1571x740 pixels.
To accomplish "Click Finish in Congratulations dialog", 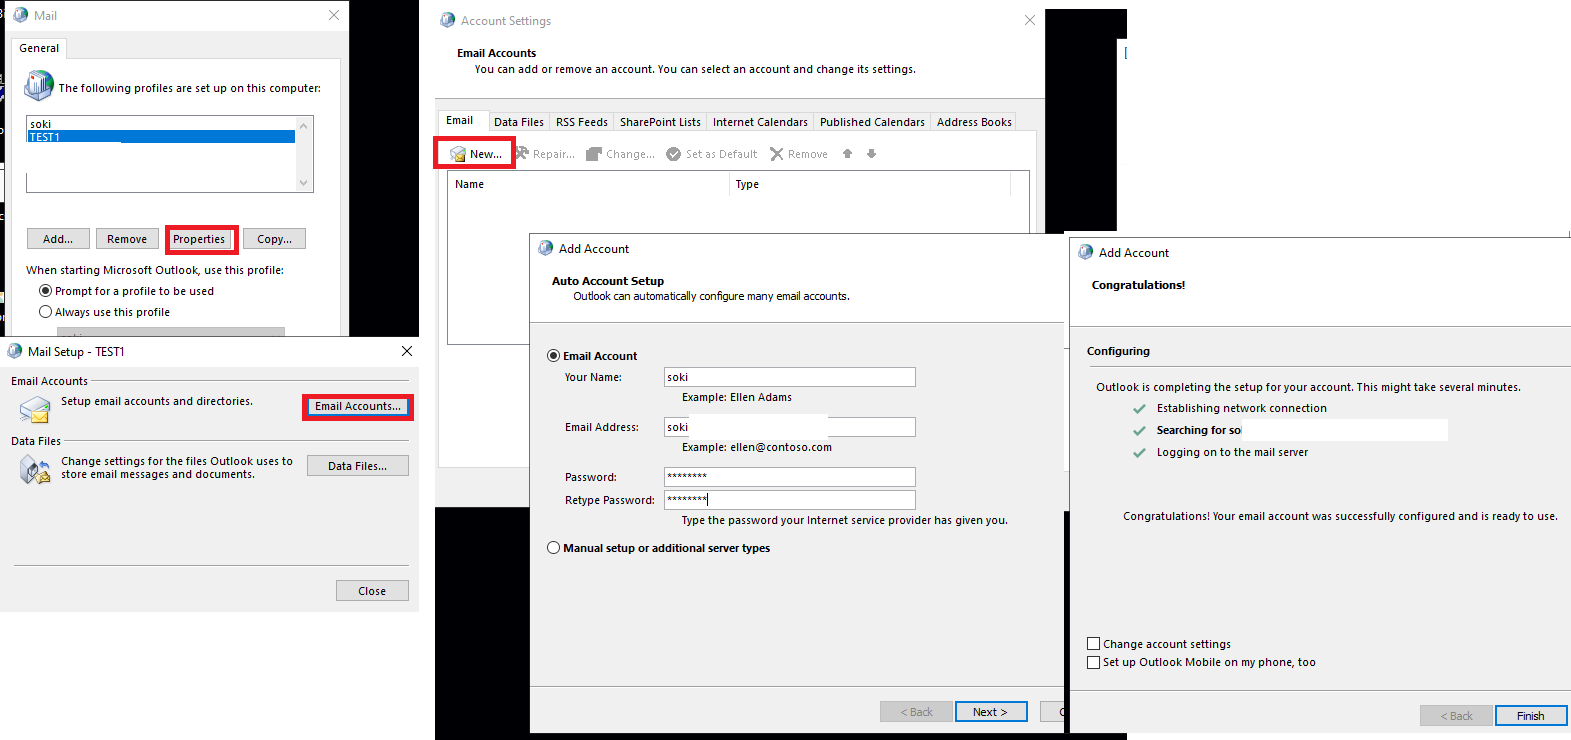I will pos(1531,716).
